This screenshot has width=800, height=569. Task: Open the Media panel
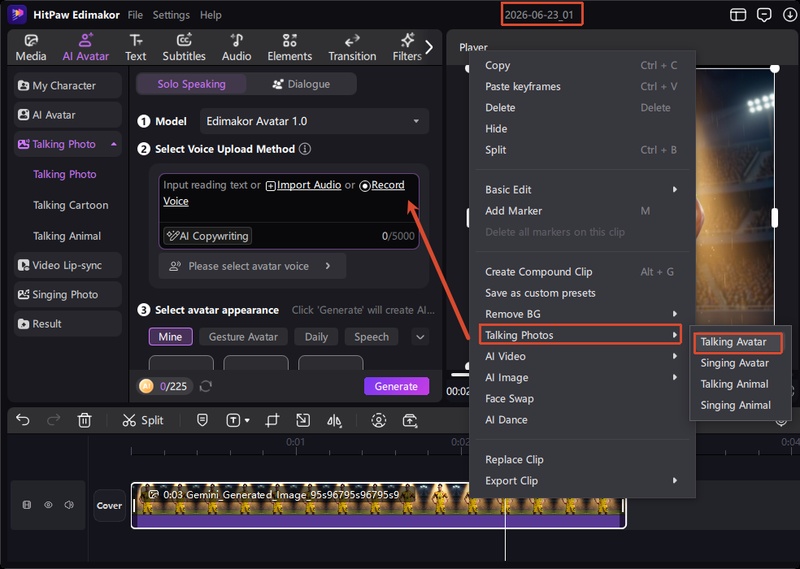pos(31,47)
